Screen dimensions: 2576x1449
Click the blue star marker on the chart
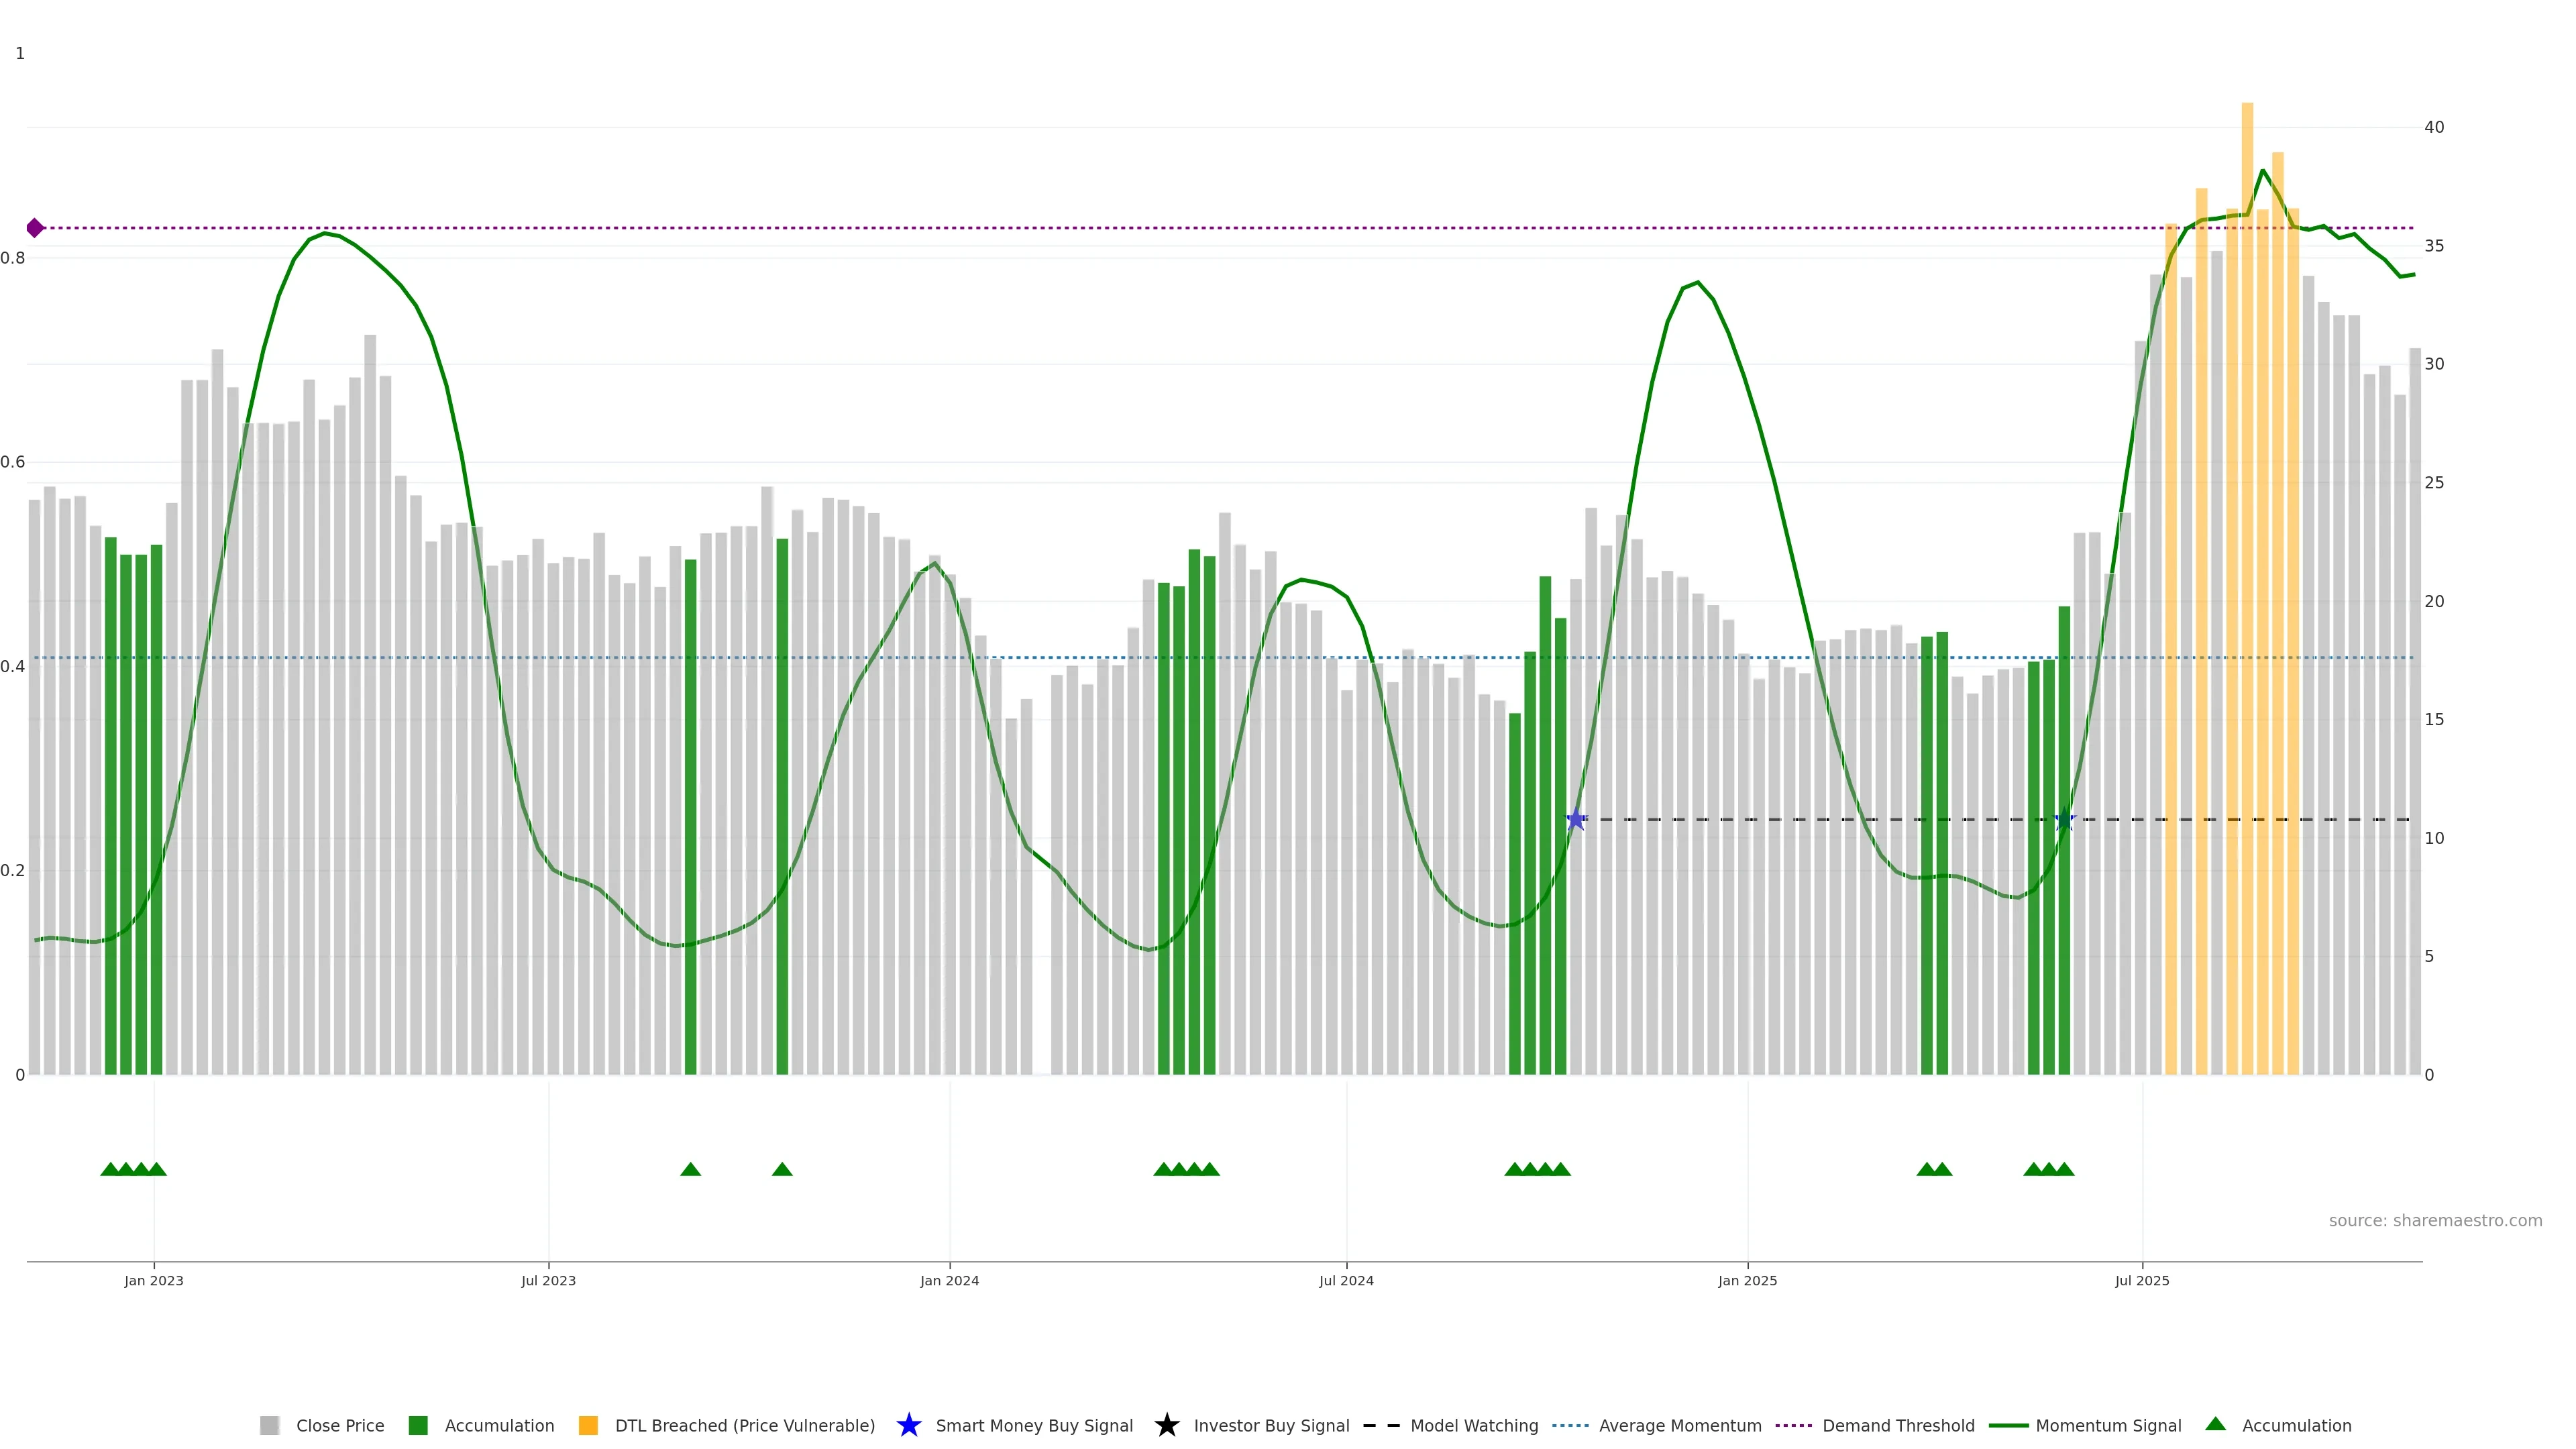[x=1576, y=820]
